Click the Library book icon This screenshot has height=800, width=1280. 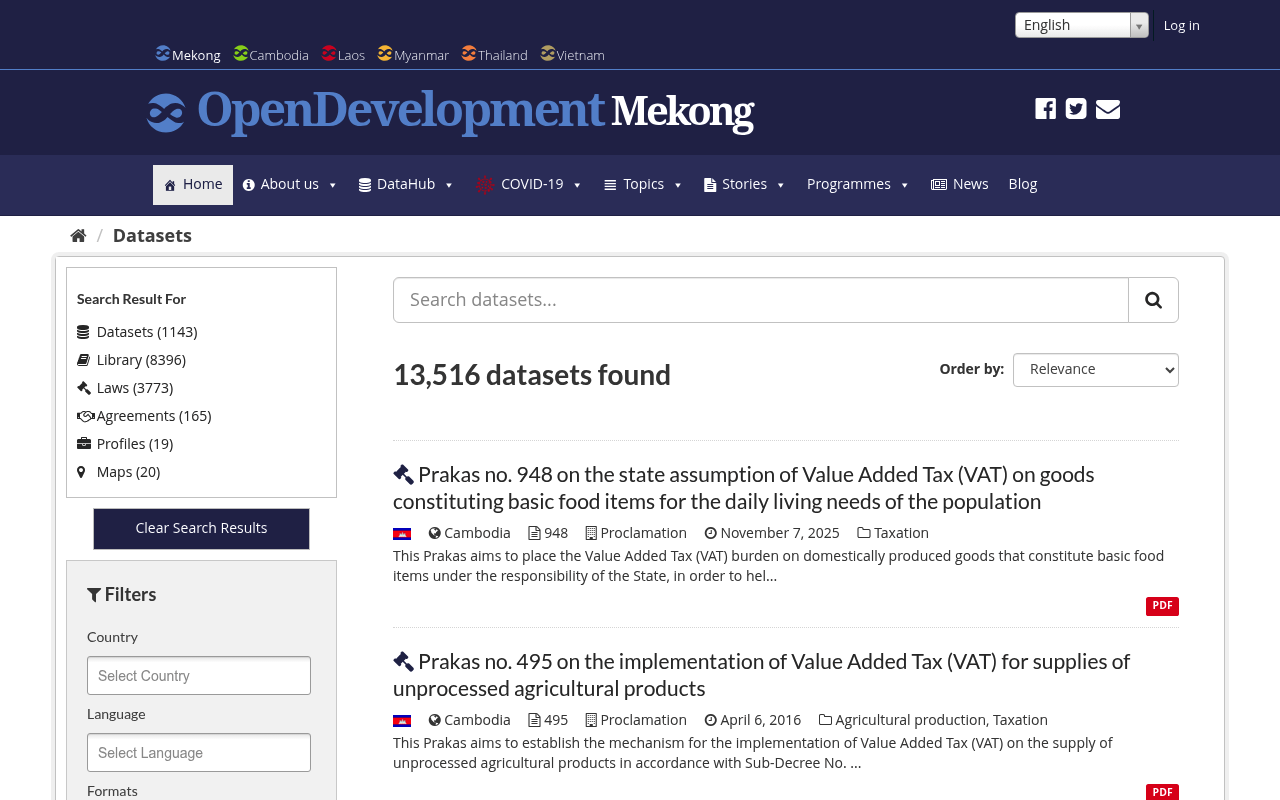pyautogui.click(x=83, y=360)
